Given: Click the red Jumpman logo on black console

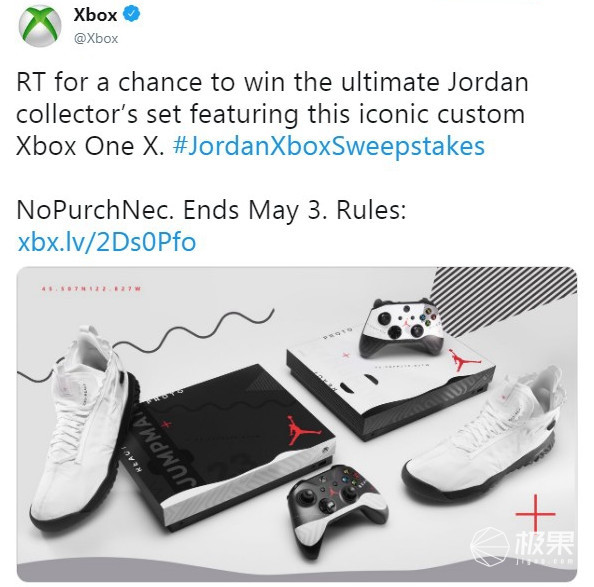Looking at the screenshot, I should click(302, 431).
